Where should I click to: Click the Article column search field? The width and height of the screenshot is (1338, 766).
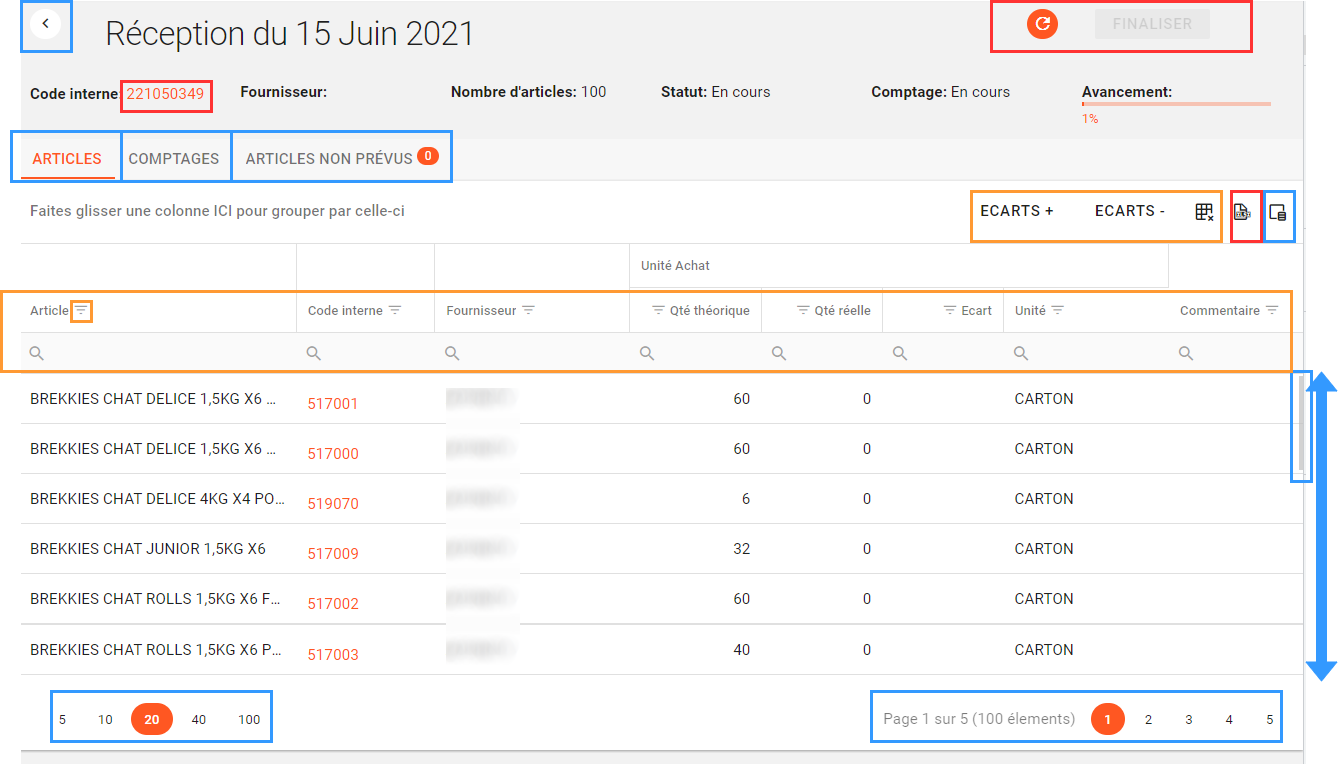(160, 353)
